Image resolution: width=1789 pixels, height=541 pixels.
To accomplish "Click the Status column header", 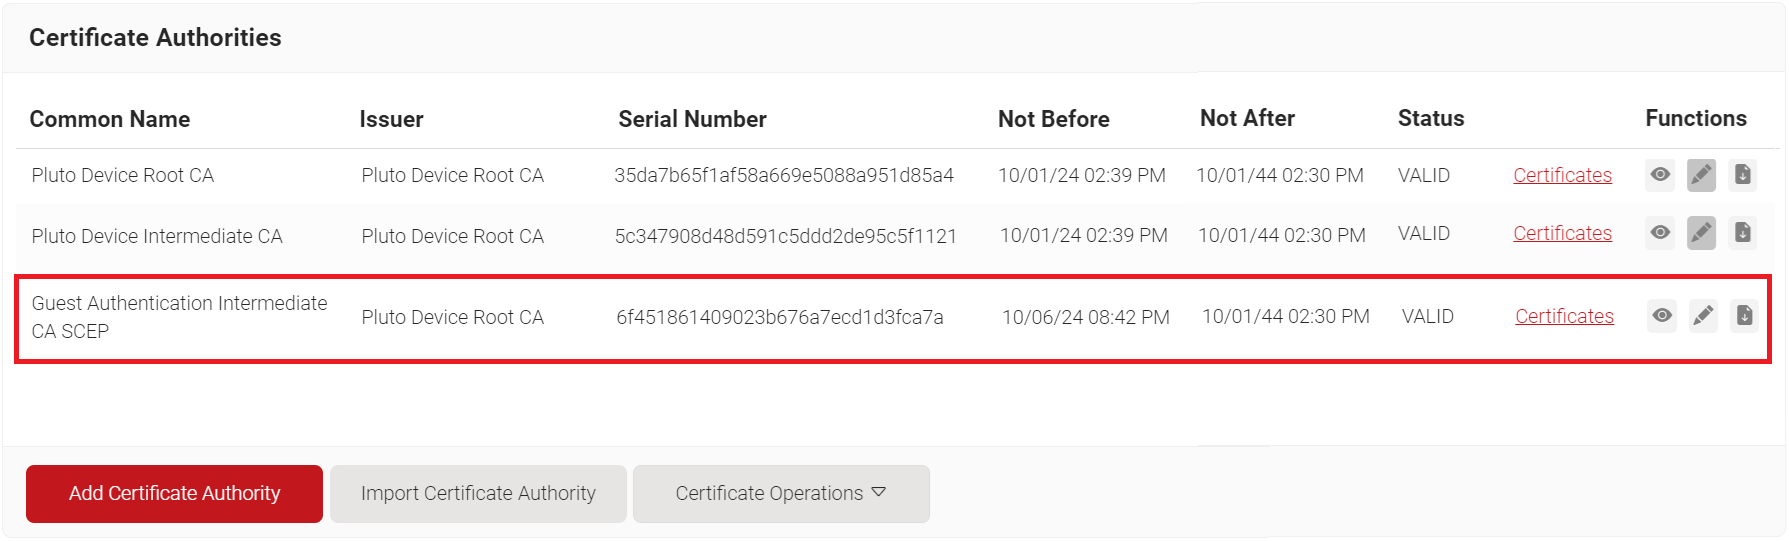I will pos(1430,118).
